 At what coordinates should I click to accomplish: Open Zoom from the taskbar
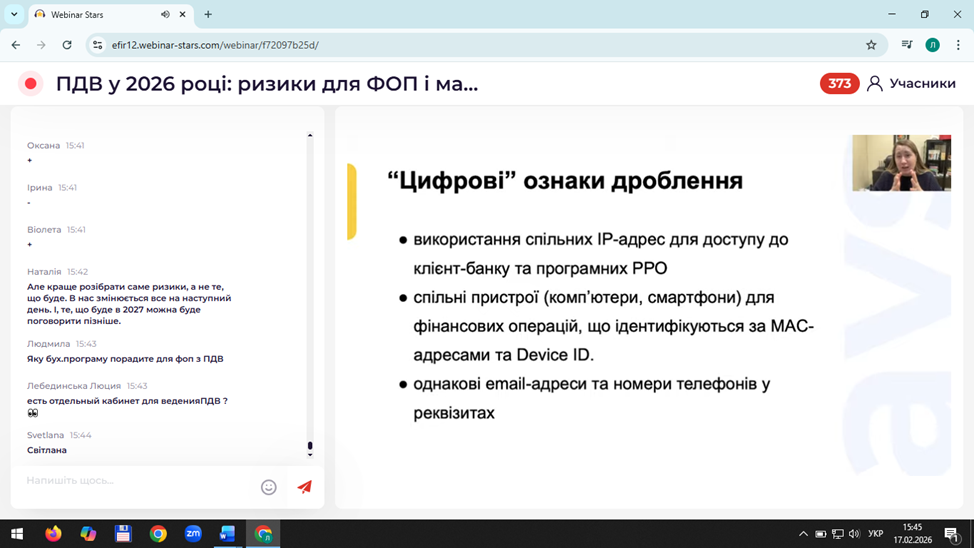pos(193,534)
